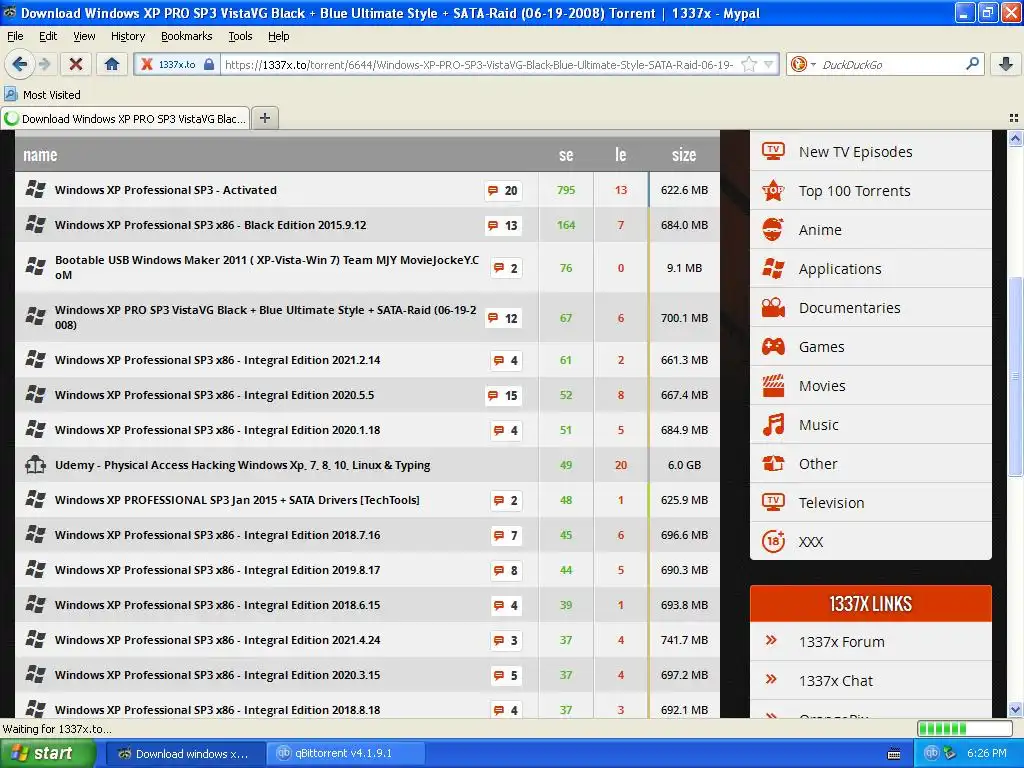Screen dimensions: 1024x768
Task: Click the Games controller icon
Action: coord(773,346)
